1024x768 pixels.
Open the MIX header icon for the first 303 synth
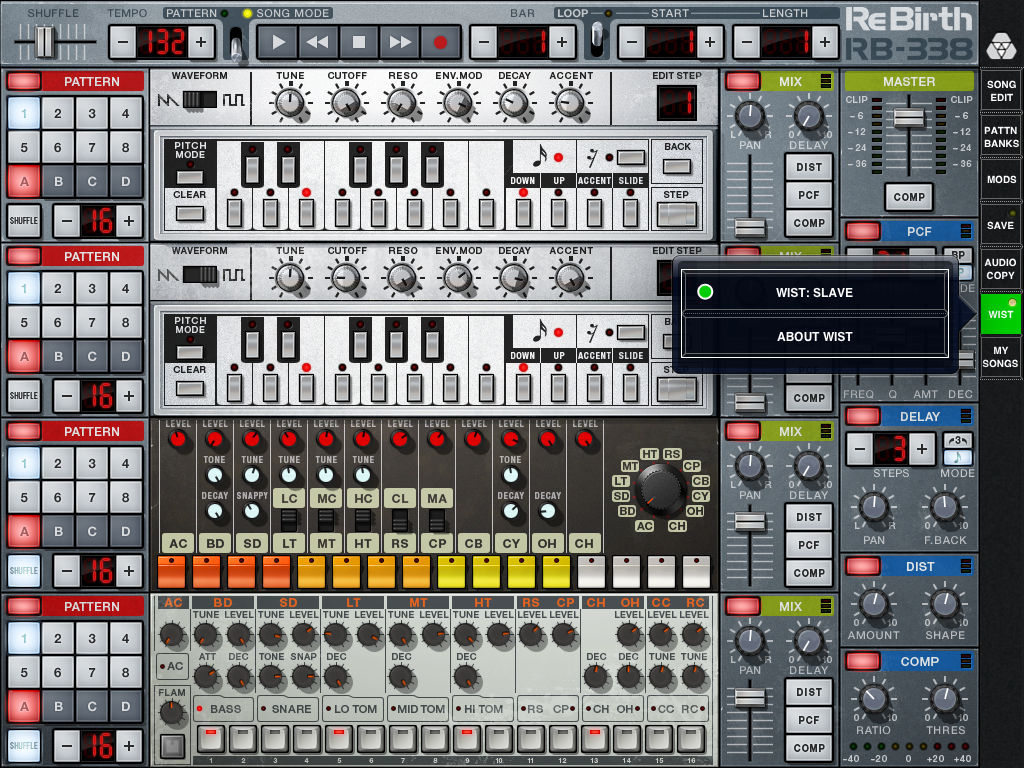coord(825,81)
